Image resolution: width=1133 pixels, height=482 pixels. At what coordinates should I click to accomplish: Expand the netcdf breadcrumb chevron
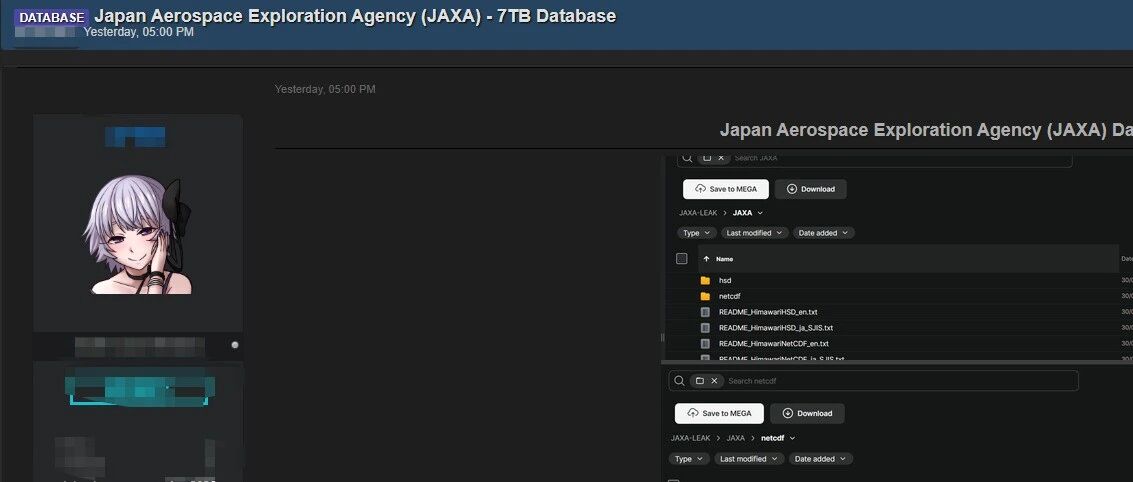tap(792, 438)
